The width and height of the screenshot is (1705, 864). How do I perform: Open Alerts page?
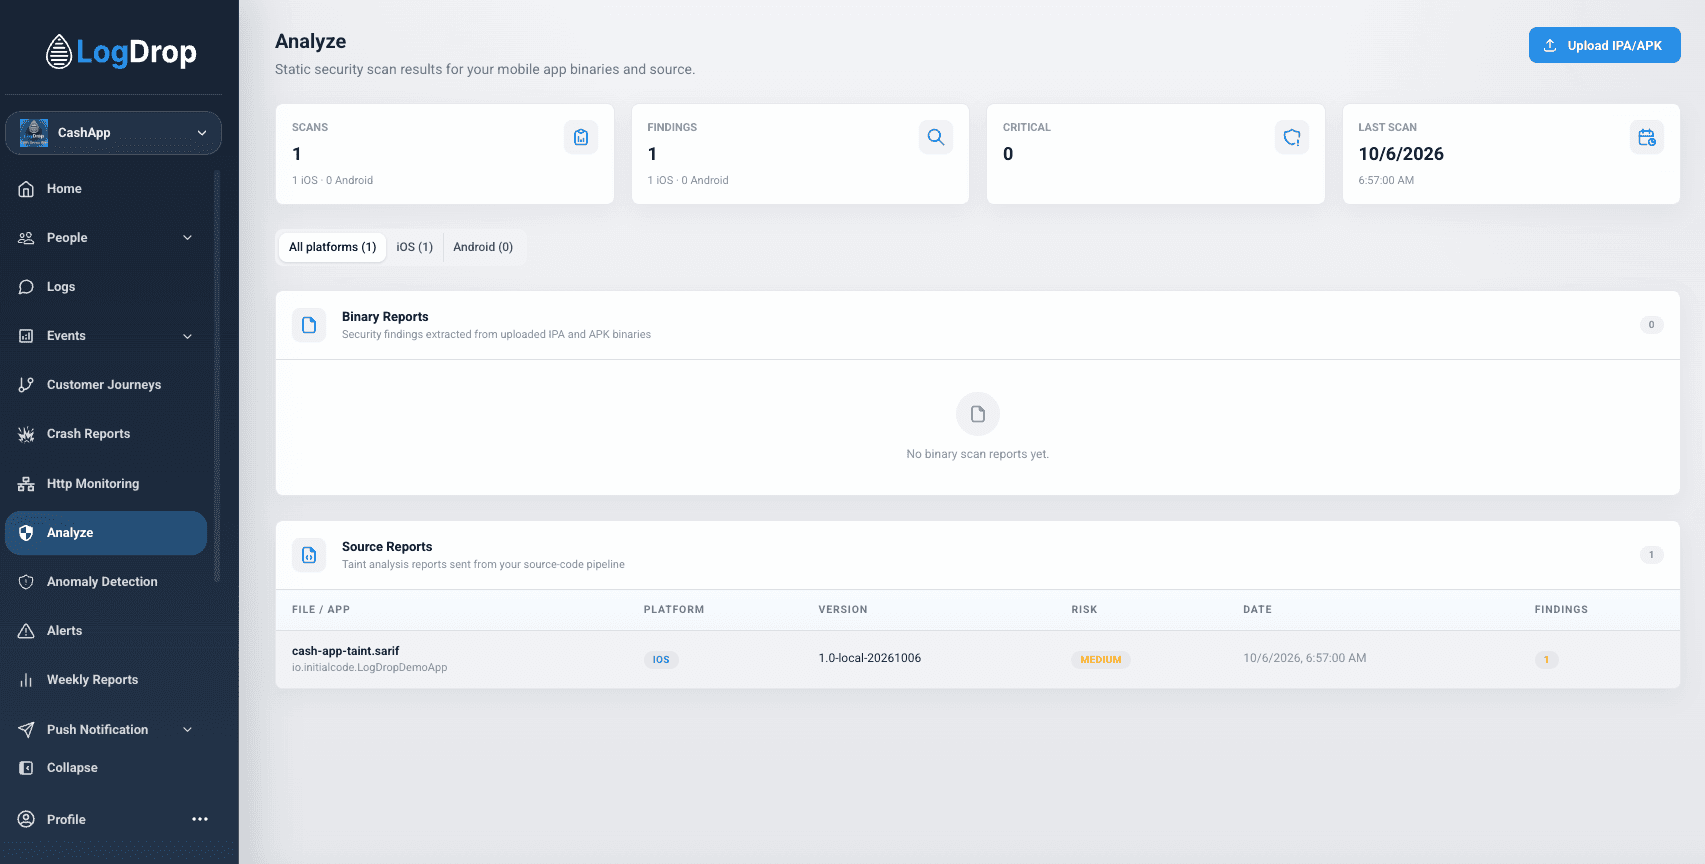[105, 631]
